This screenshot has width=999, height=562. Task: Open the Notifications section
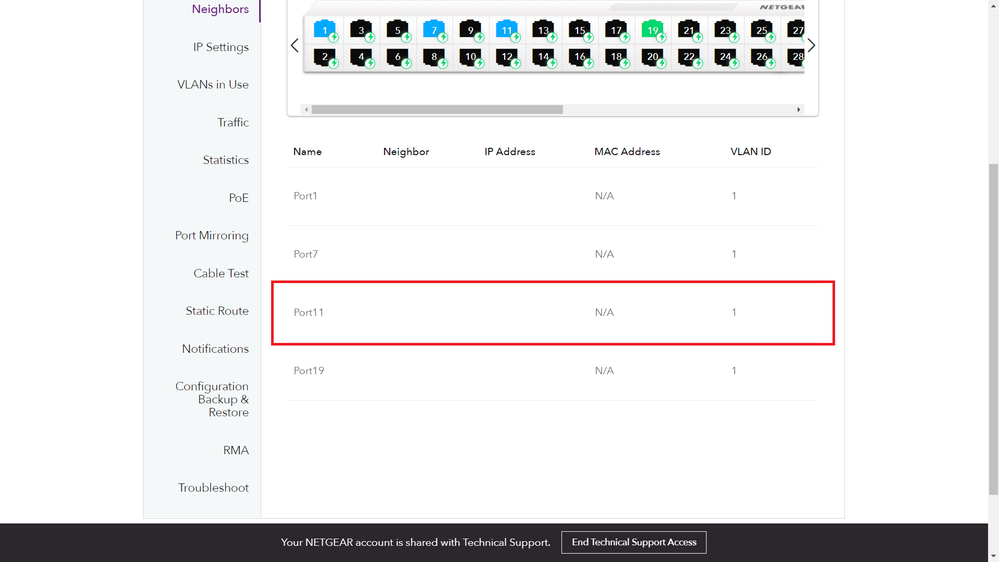point(215,349)
